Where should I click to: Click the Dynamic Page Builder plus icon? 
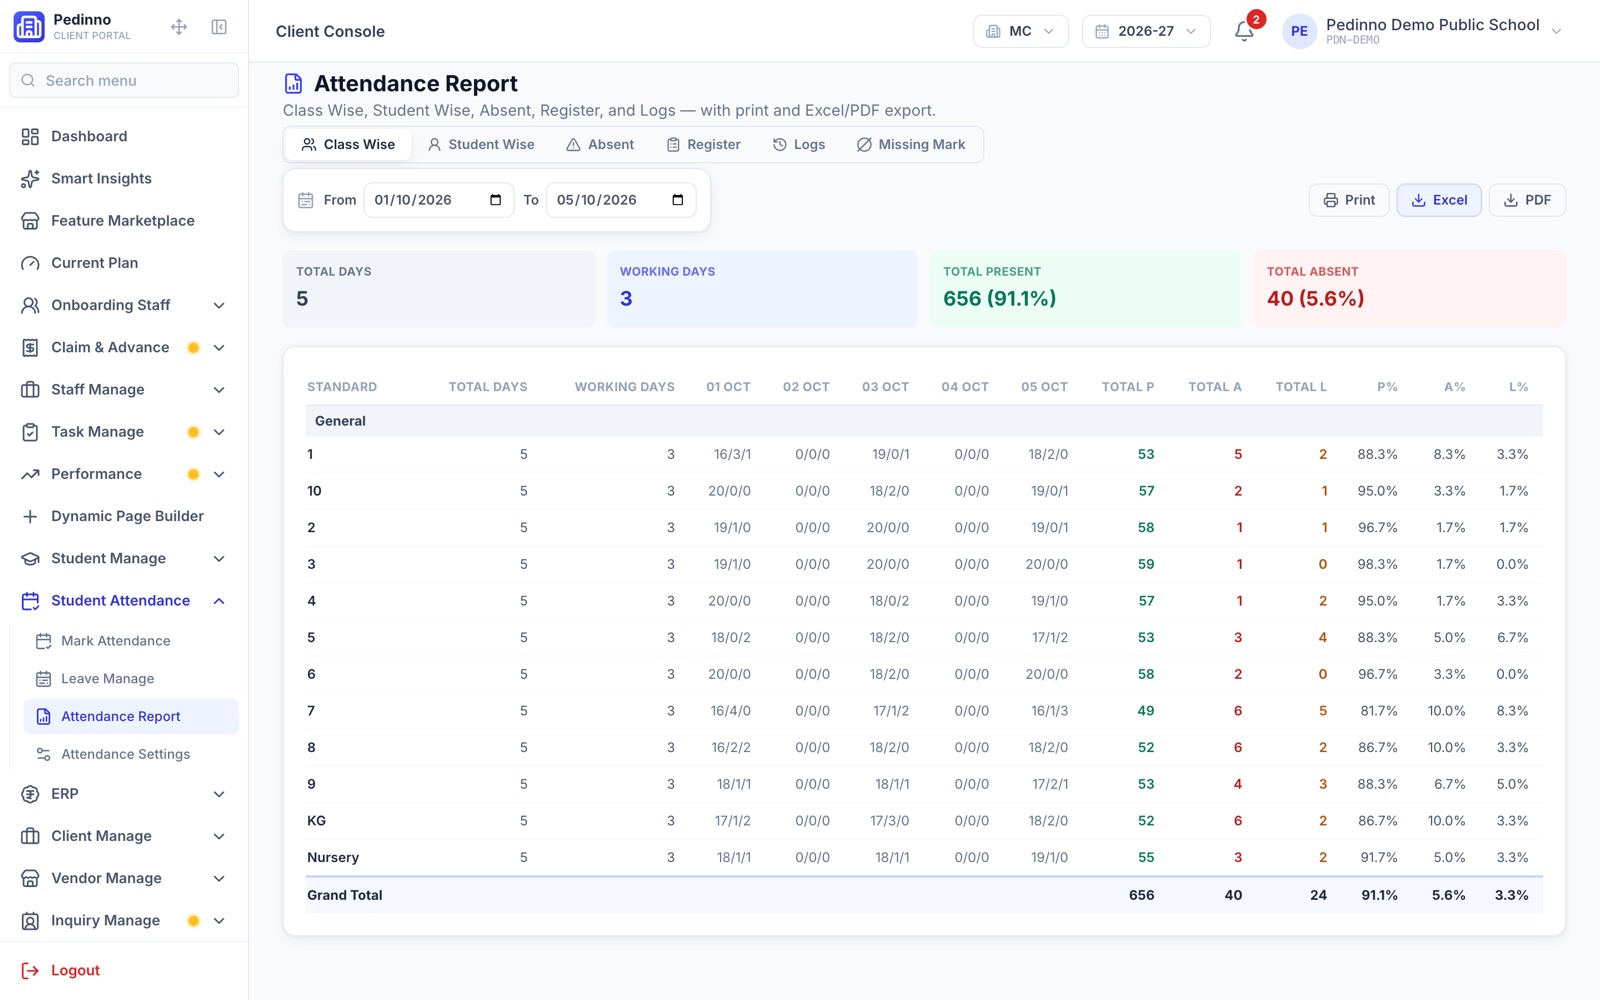click(x=30, y=516)
